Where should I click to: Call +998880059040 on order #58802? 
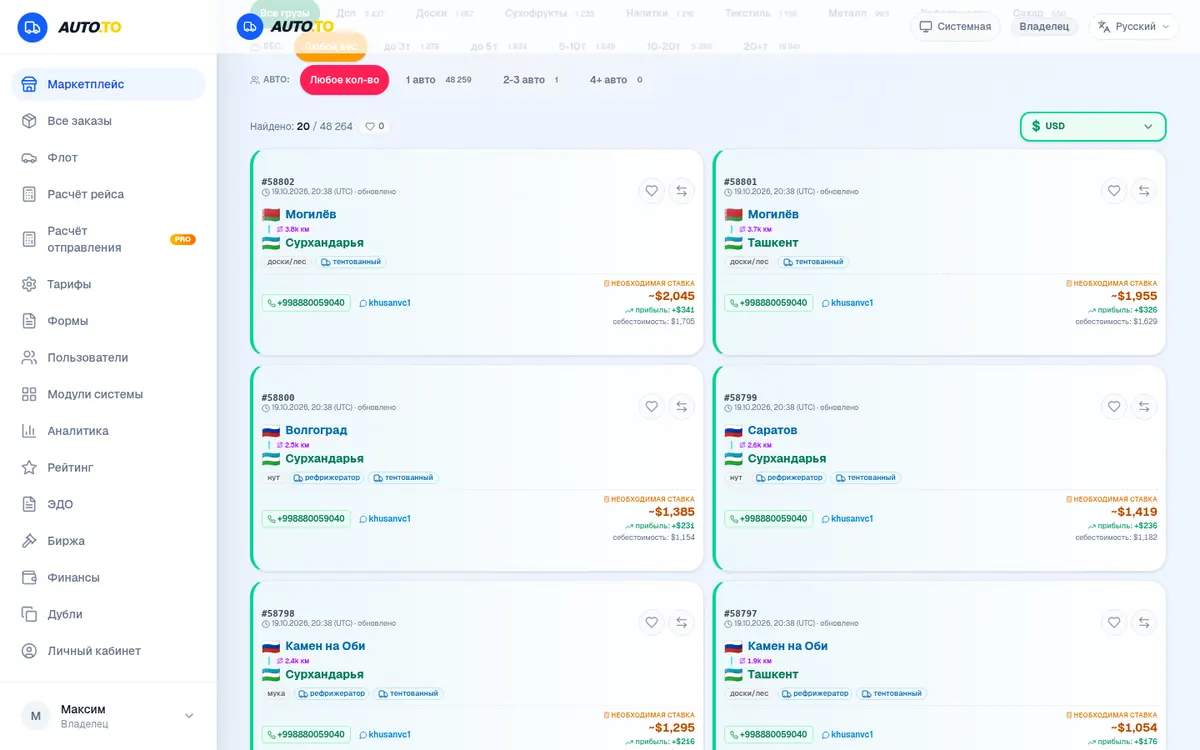pos(306,303)
